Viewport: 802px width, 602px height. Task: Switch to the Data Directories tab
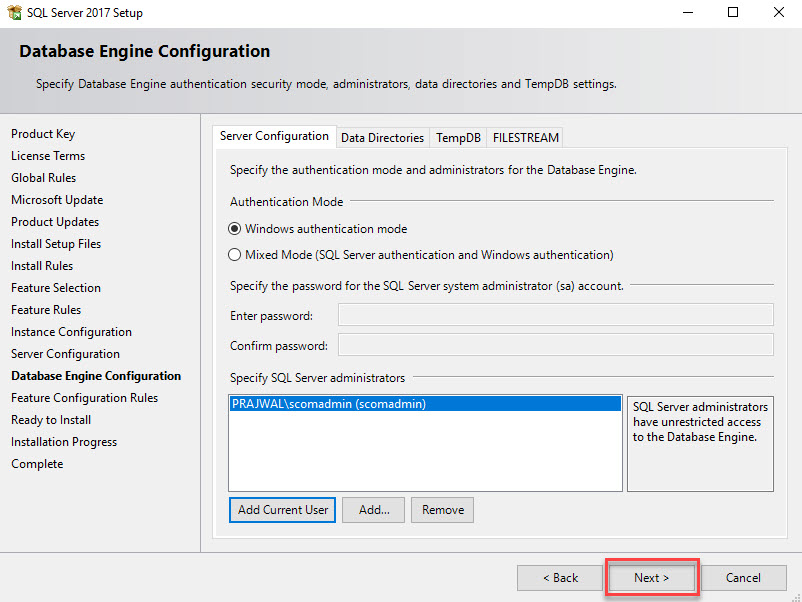tap(382, 138)
